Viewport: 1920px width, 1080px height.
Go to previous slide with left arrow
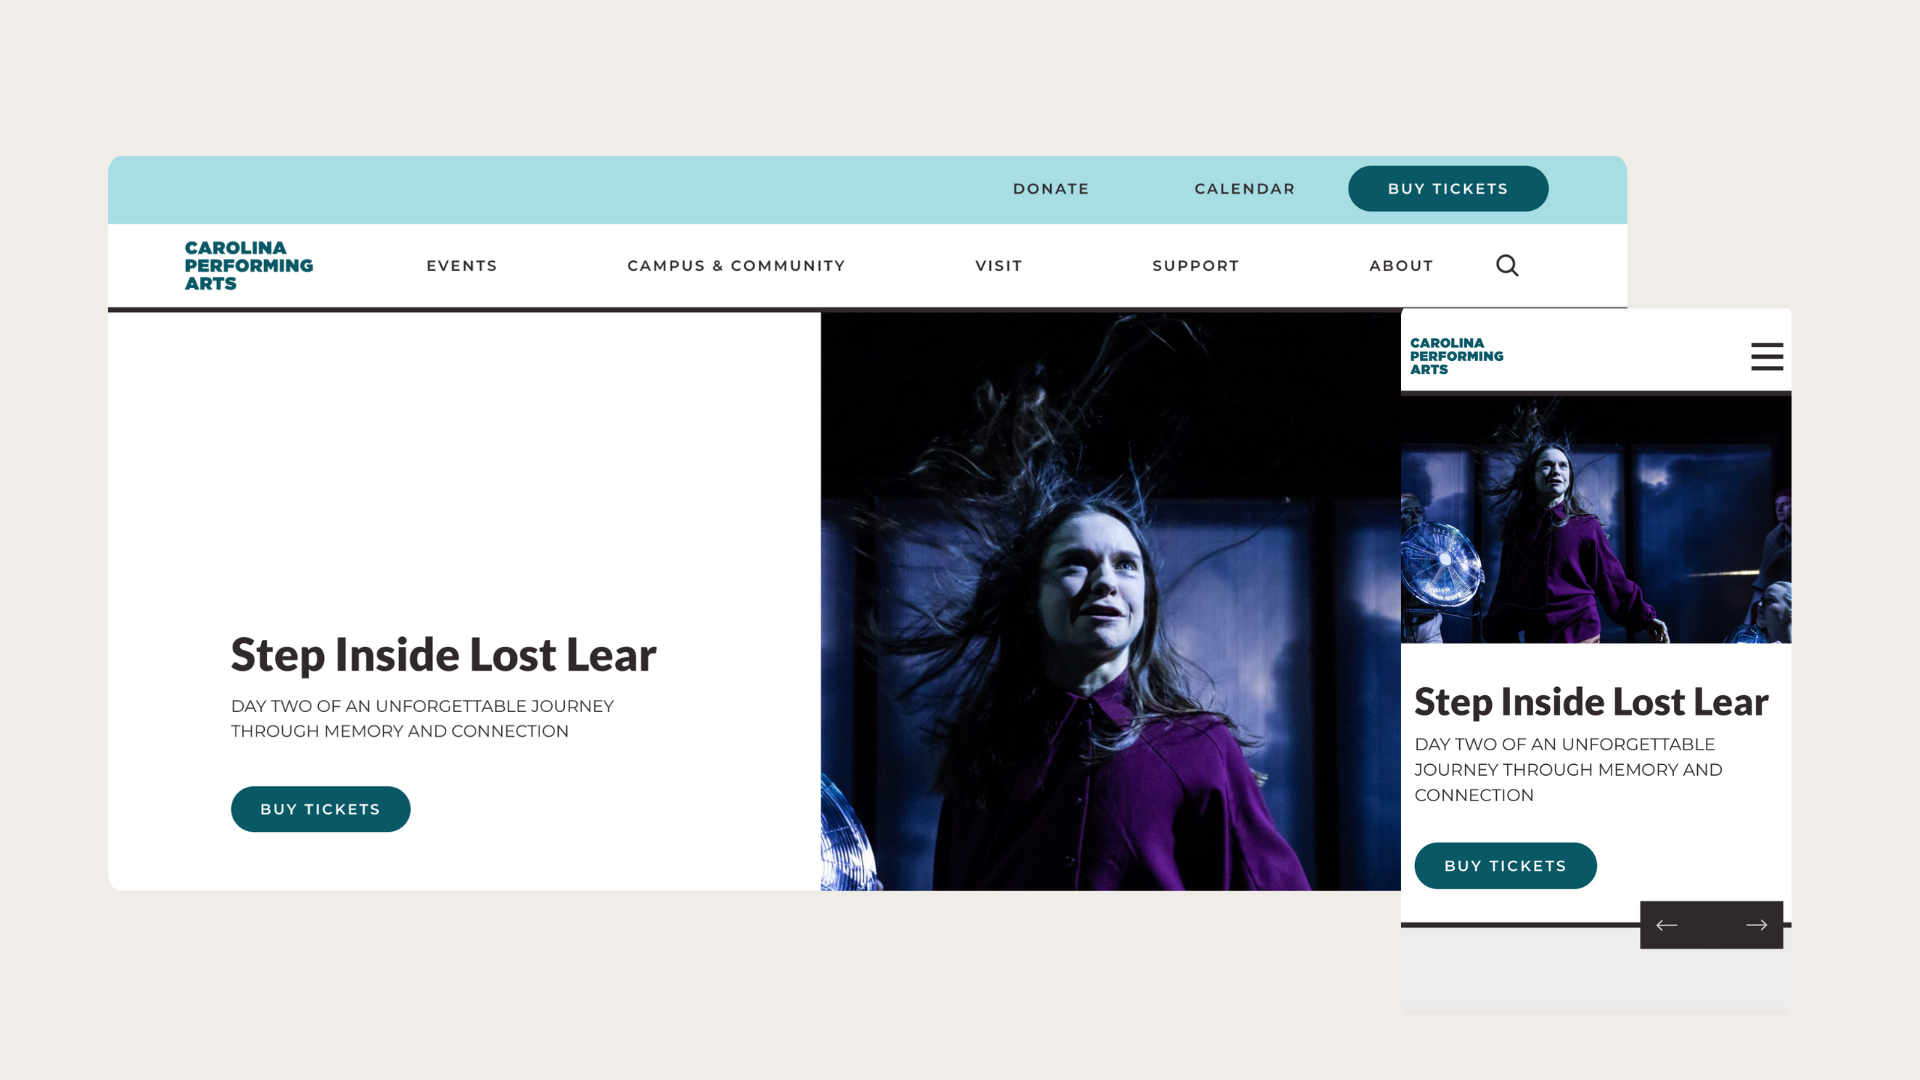1667,925
